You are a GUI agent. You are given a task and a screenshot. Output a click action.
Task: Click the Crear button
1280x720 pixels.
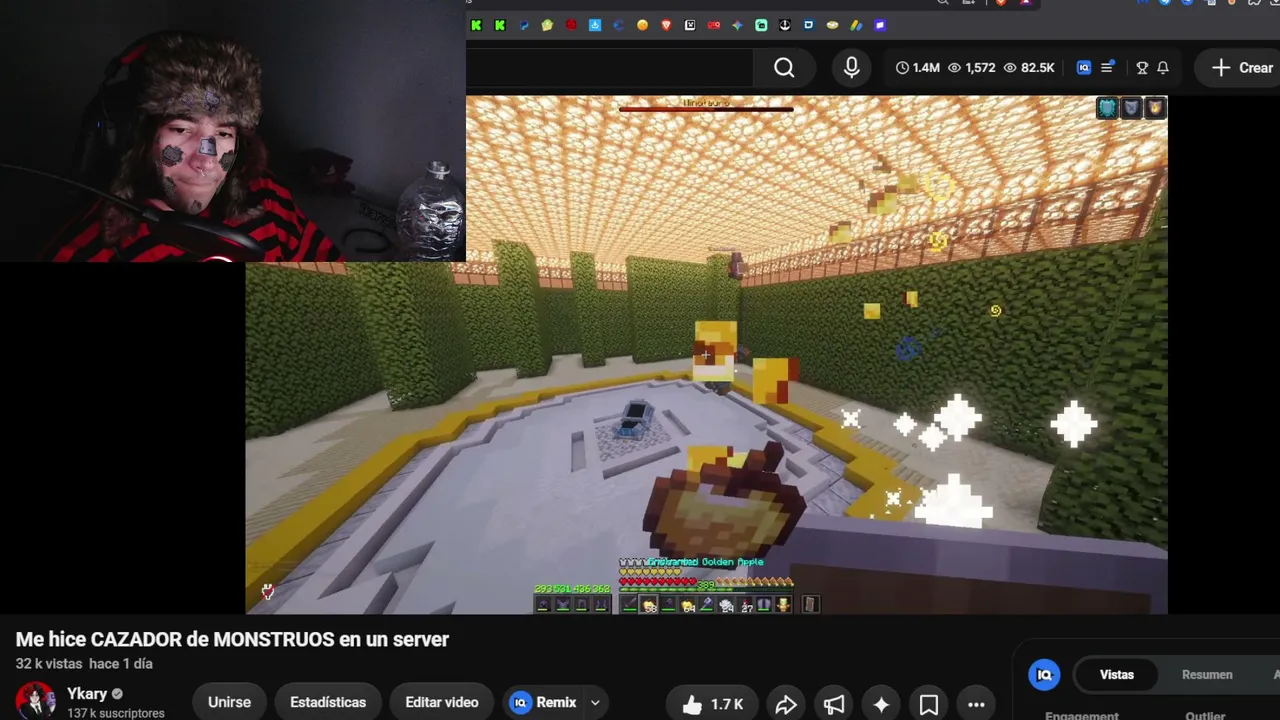tap(1242, 68)
